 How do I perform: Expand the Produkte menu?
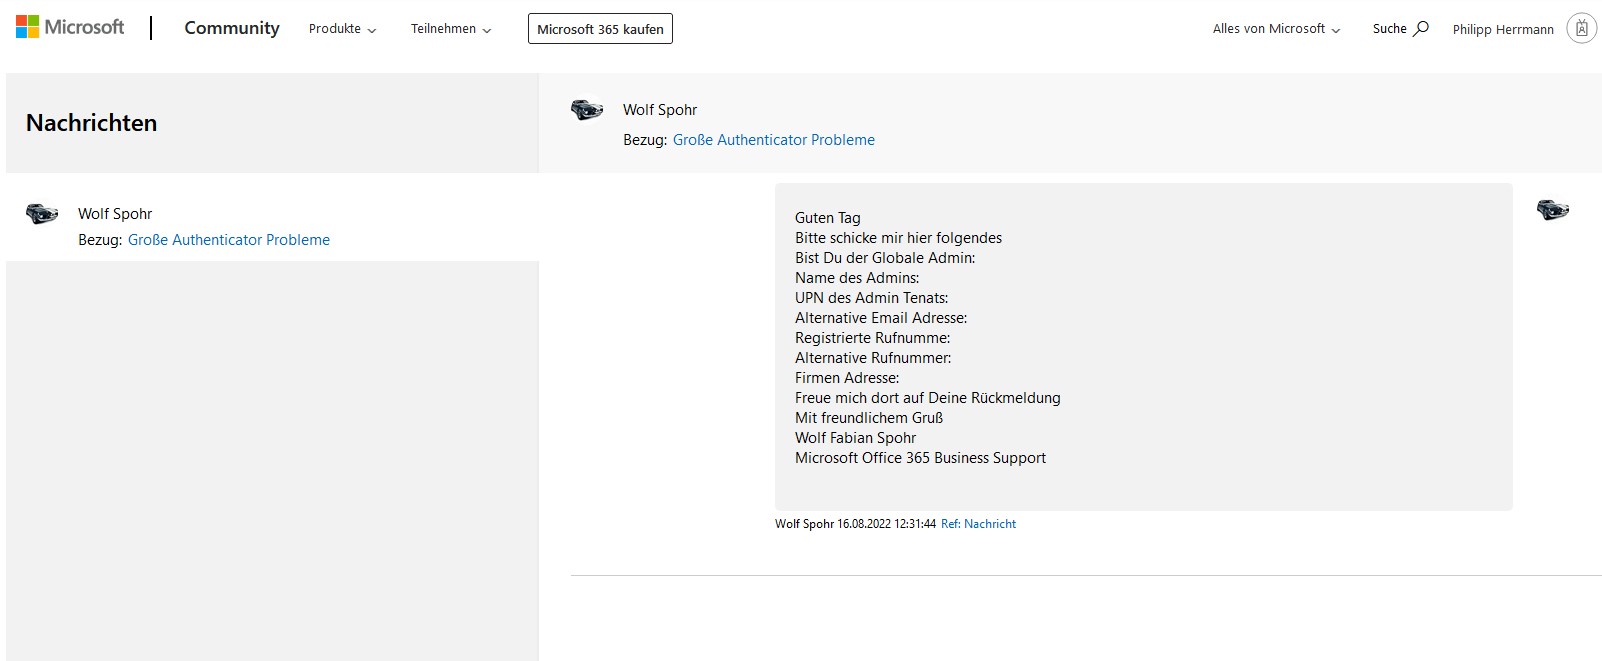pyautogui.click(x=343, y=29)
